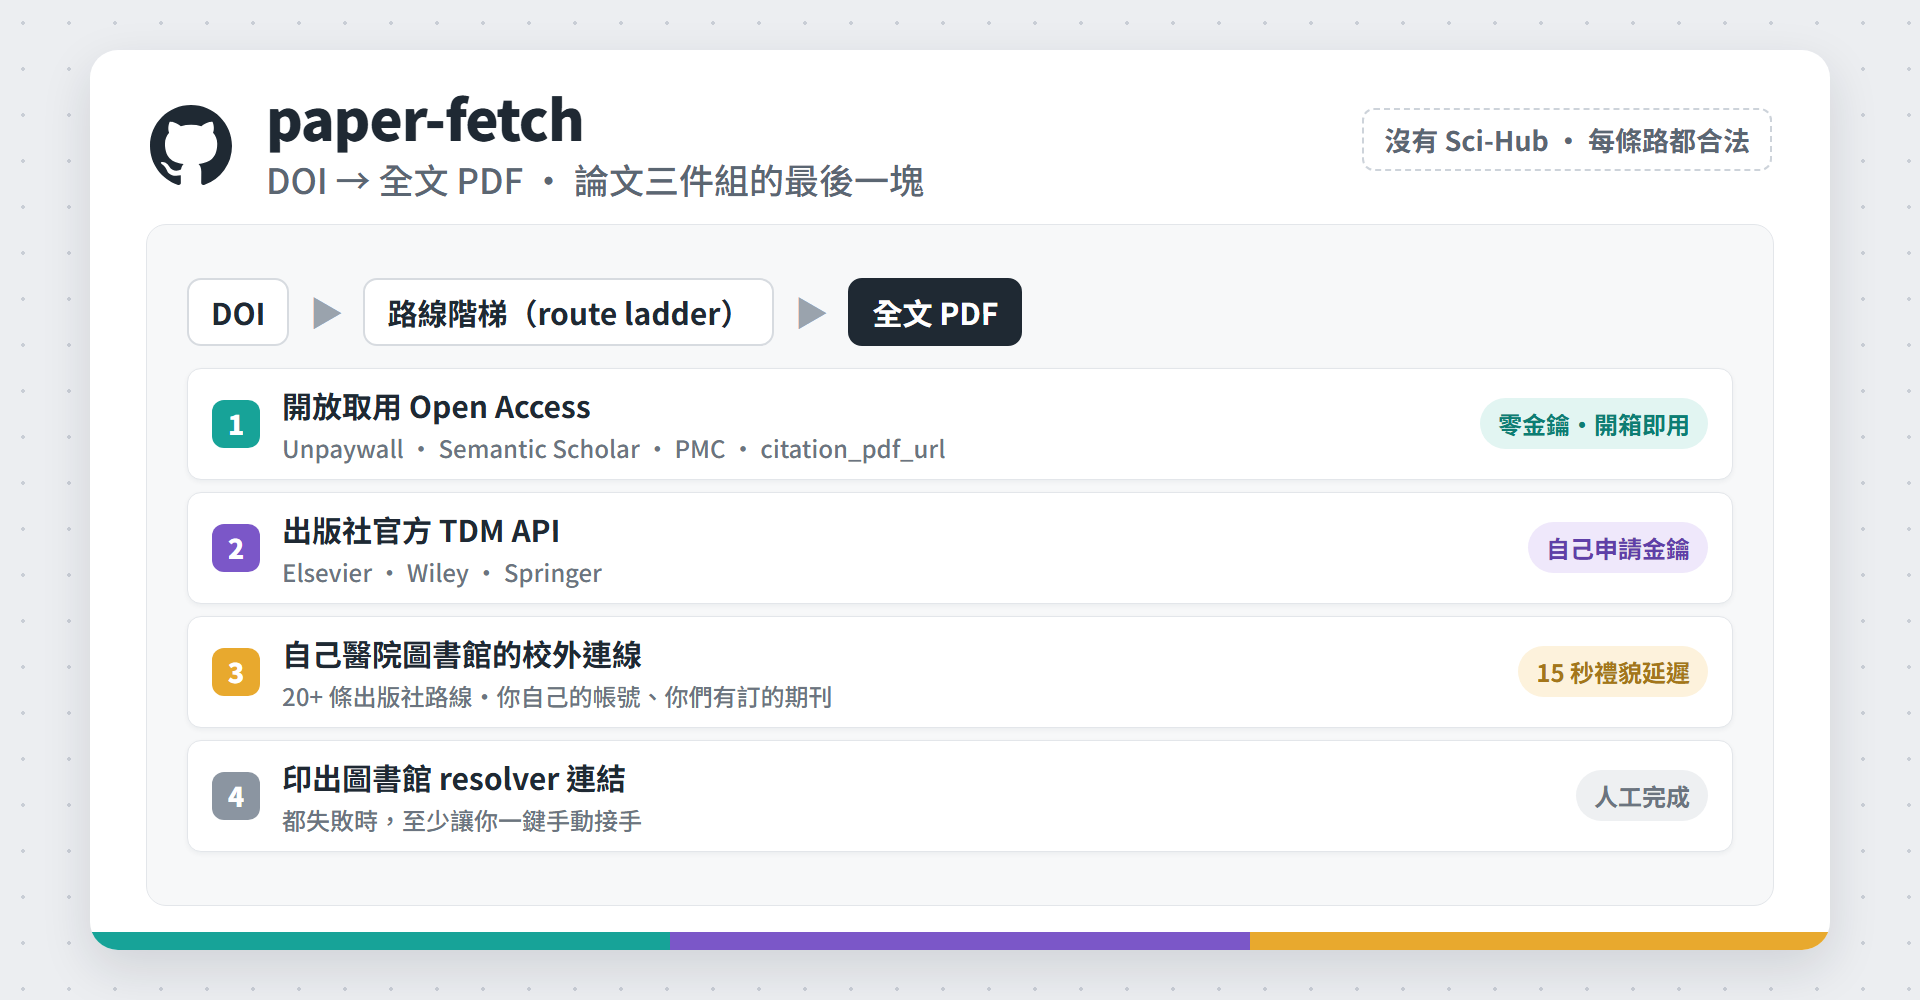The height and width of the screenshot is (1000, 1920).
Task: Click the 零金鑰・開箱即用 green tag
Action: 1593,424
